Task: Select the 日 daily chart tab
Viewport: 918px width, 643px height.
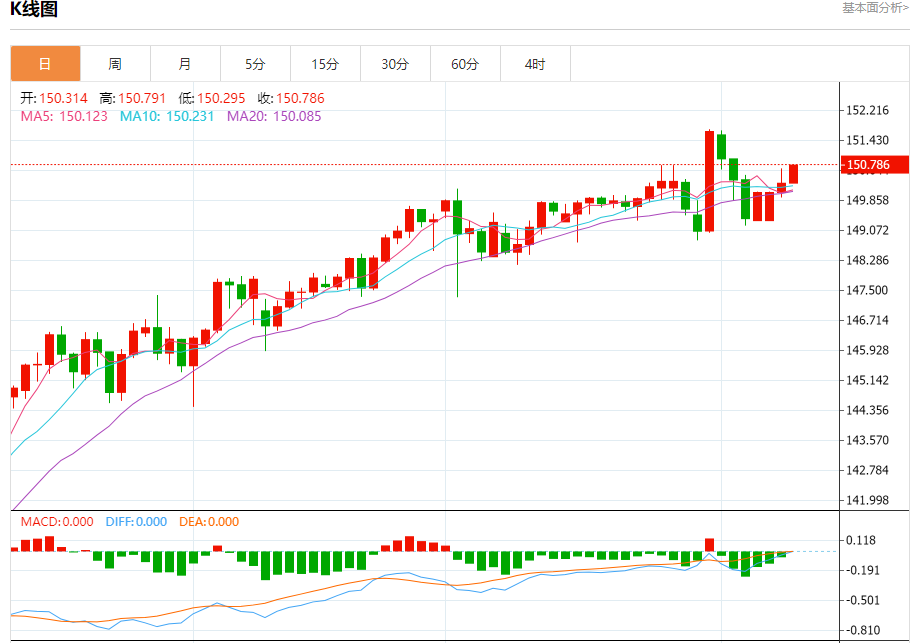Action: (x=46, y=64)
